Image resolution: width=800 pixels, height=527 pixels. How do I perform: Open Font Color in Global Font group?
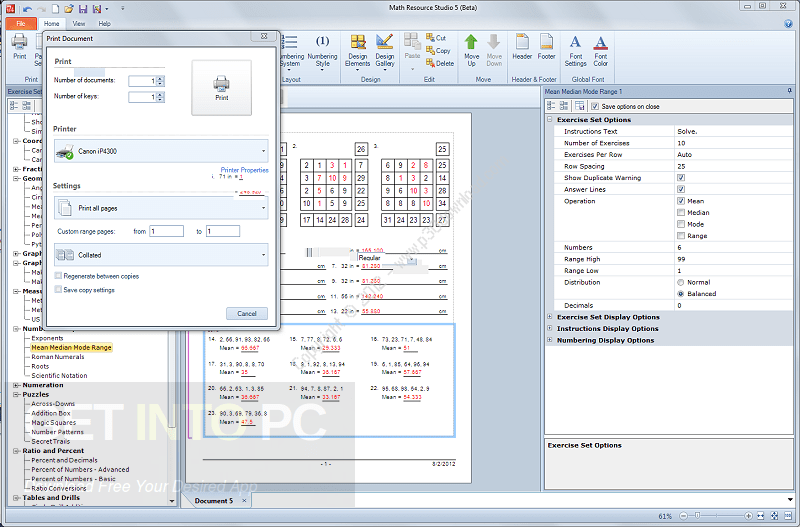tap(601, 51)
